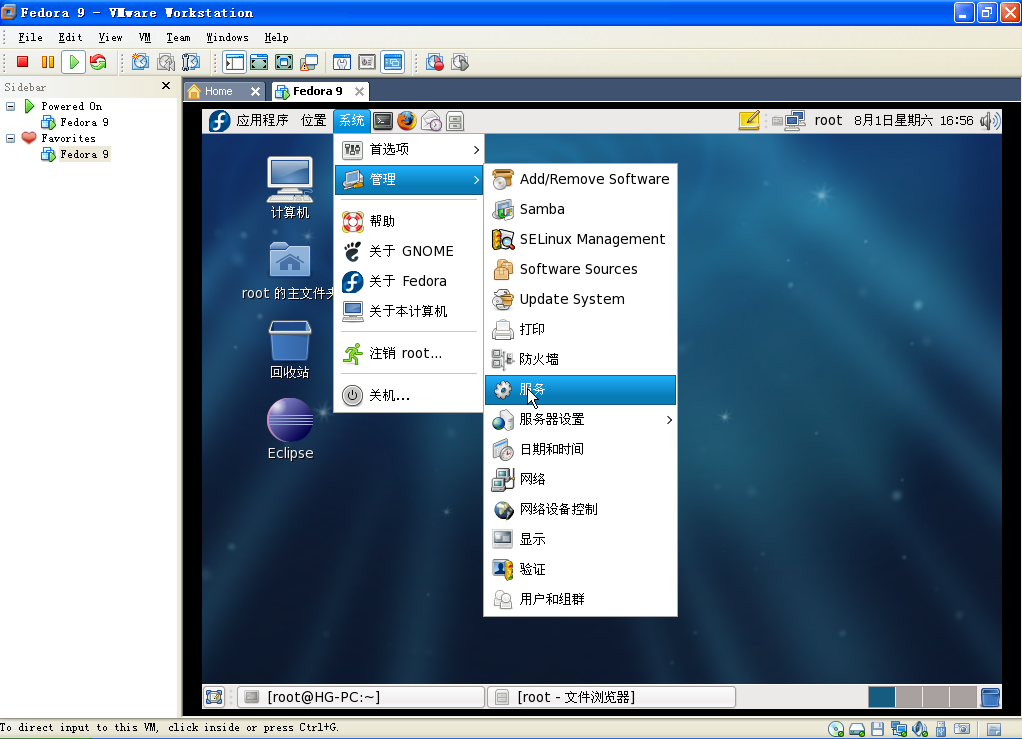This screenshot has width=1022, height=739.
Task: Enable Quick Switch mode toolbar icon
Action: [x=259, y=62]
